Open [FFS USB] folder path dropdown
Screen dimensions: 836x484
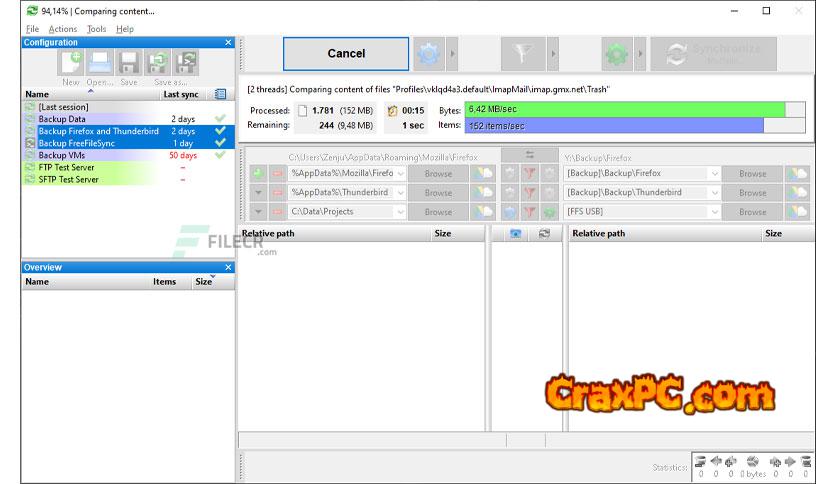(714, 212)
